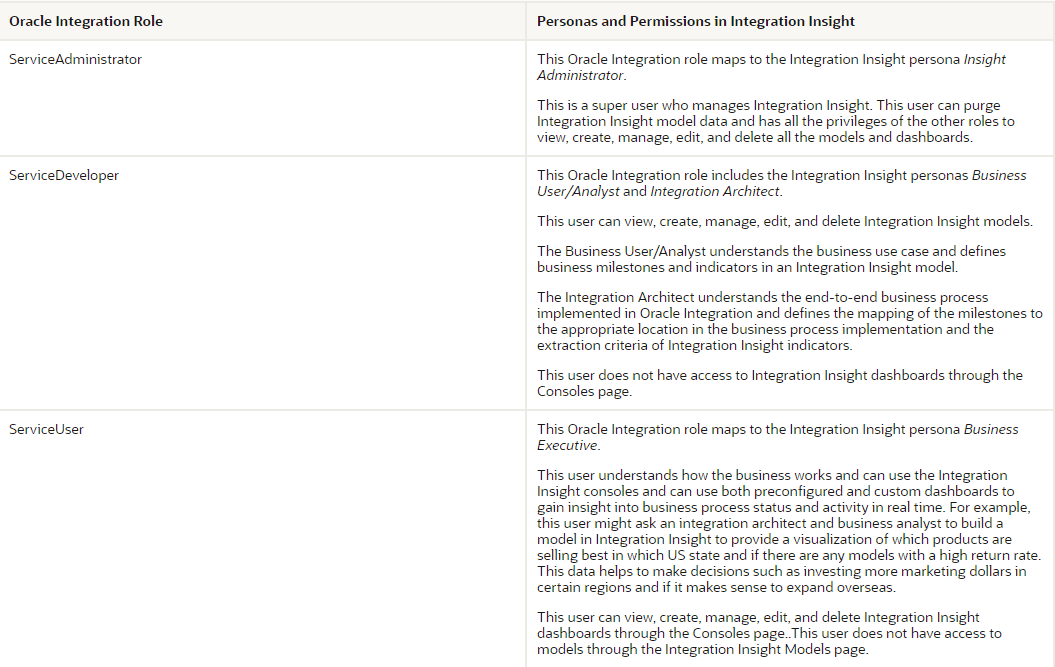
Task: Click the "Personas and Permissions in Integration Insight" header
Action: pyautogui.click(x=696, y=21)
